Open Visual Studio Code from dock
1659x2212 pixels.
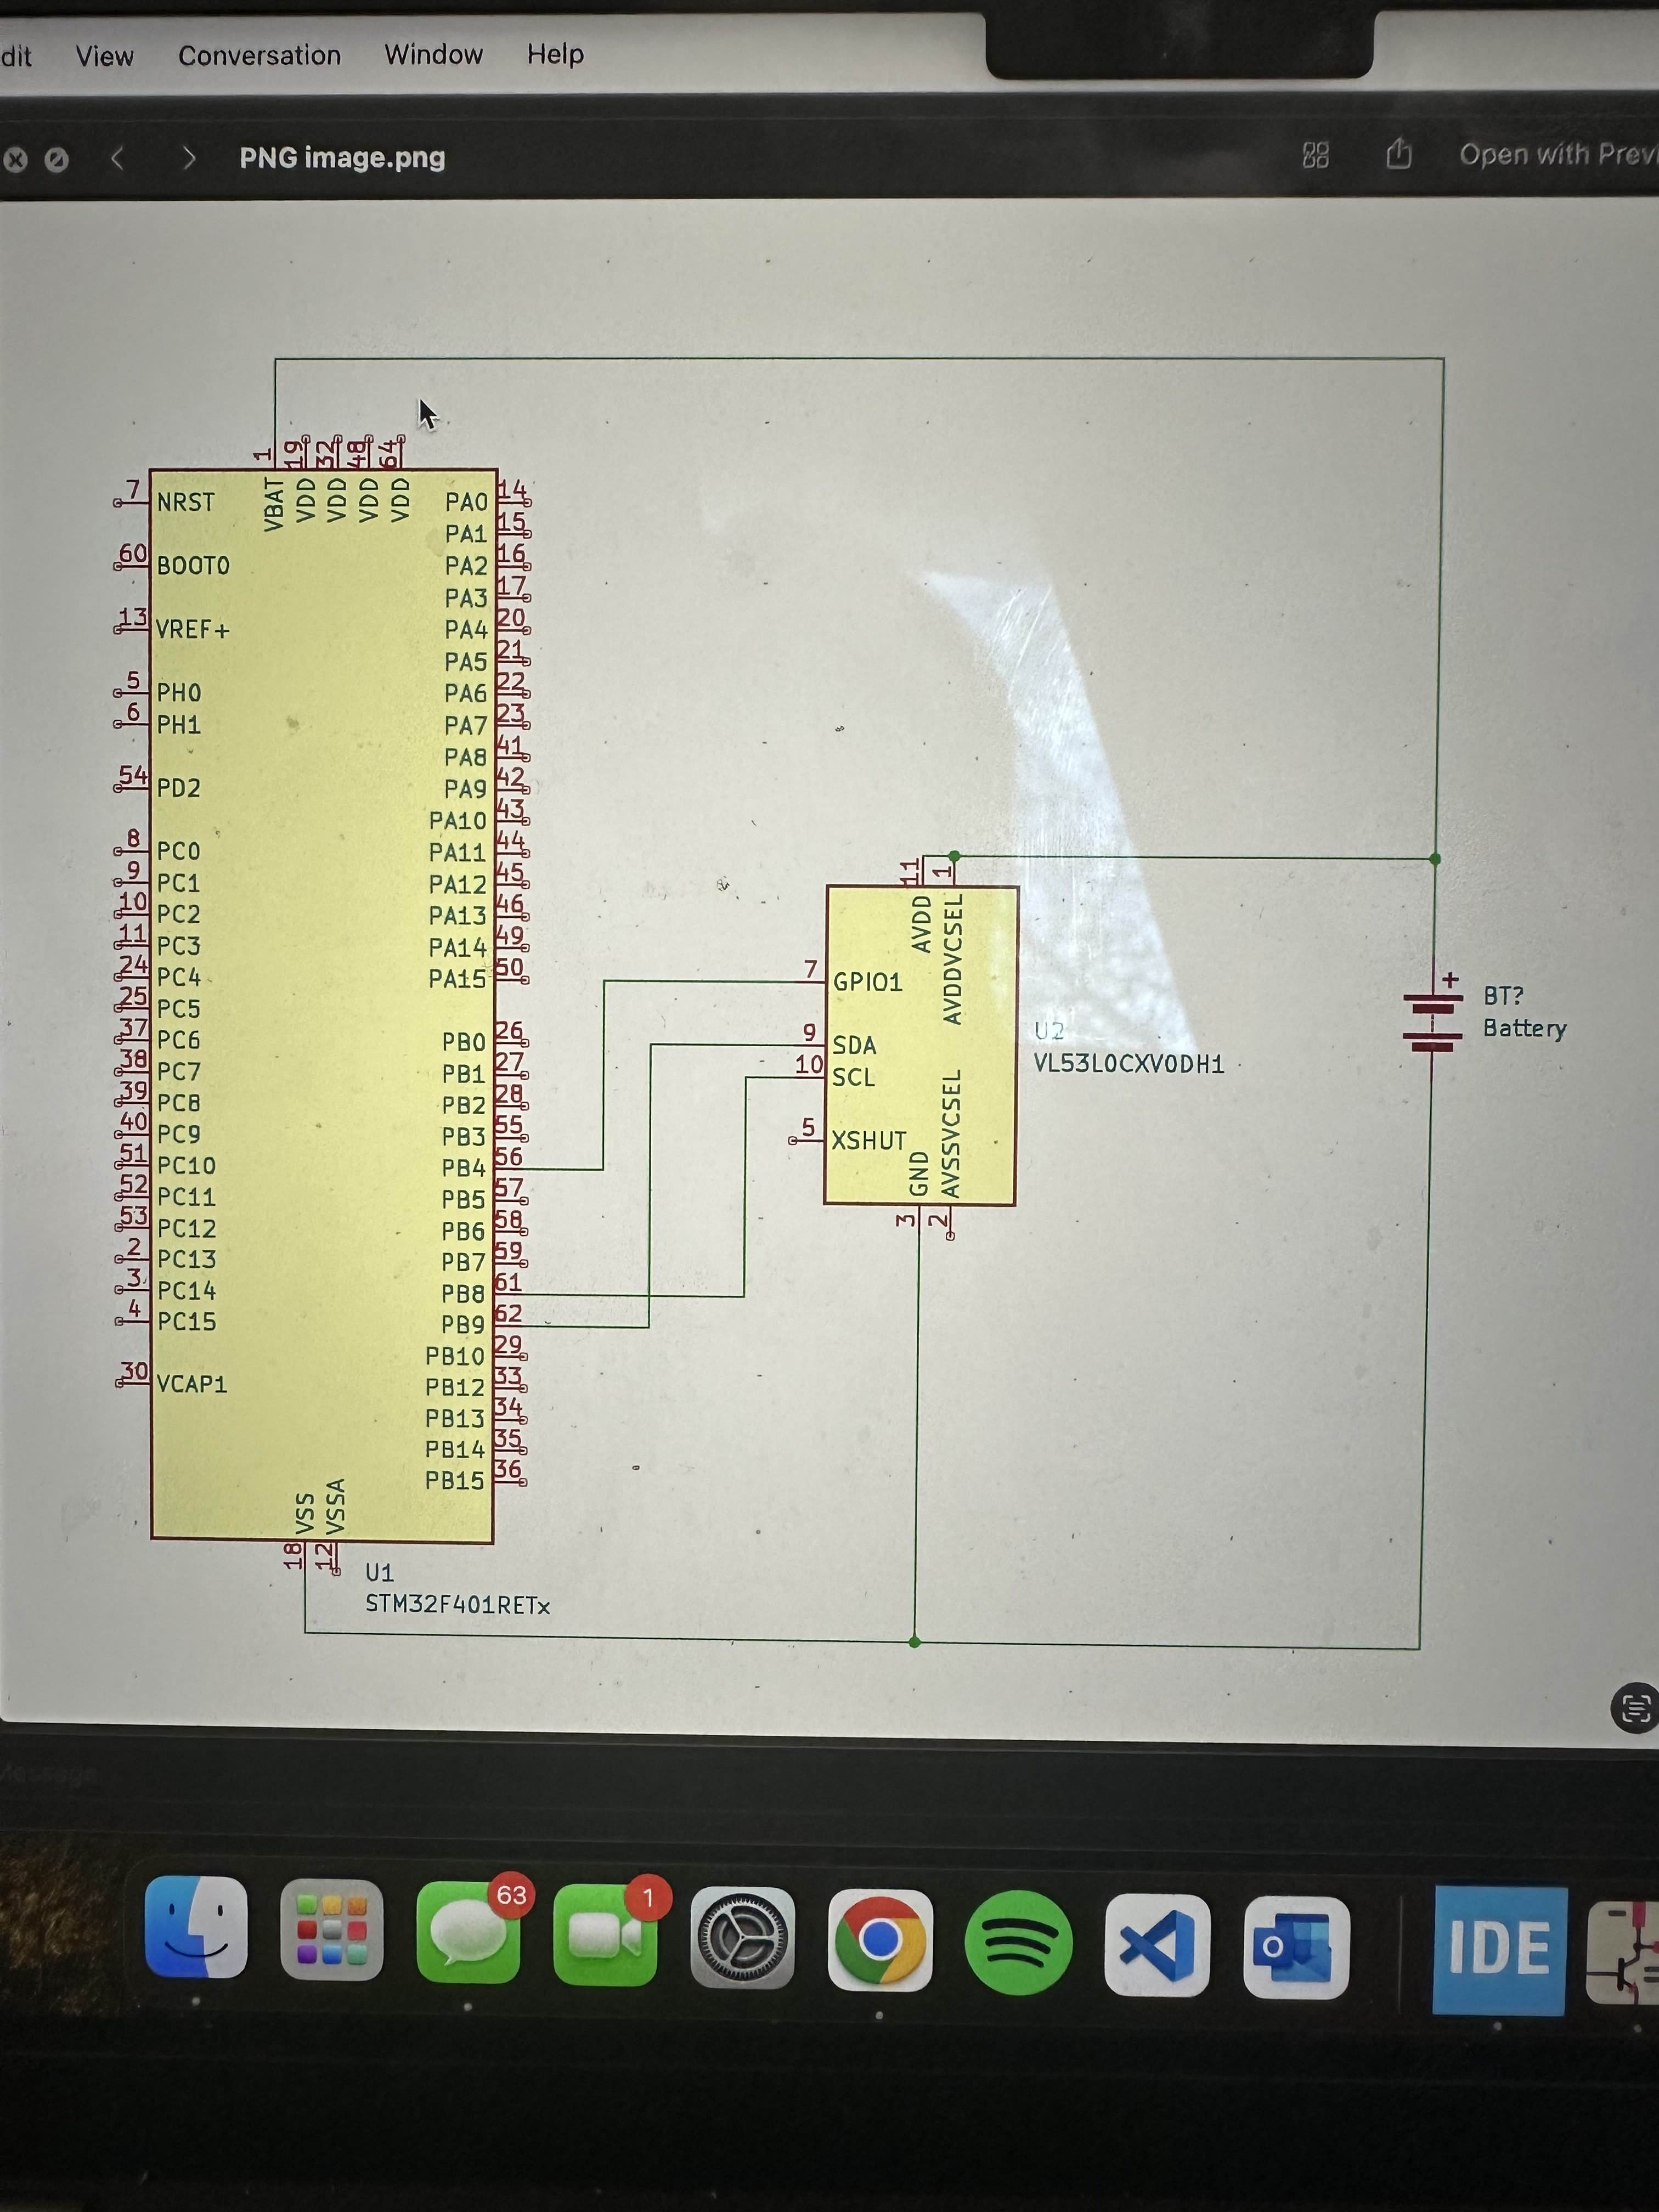[x=1157, y=1945]
